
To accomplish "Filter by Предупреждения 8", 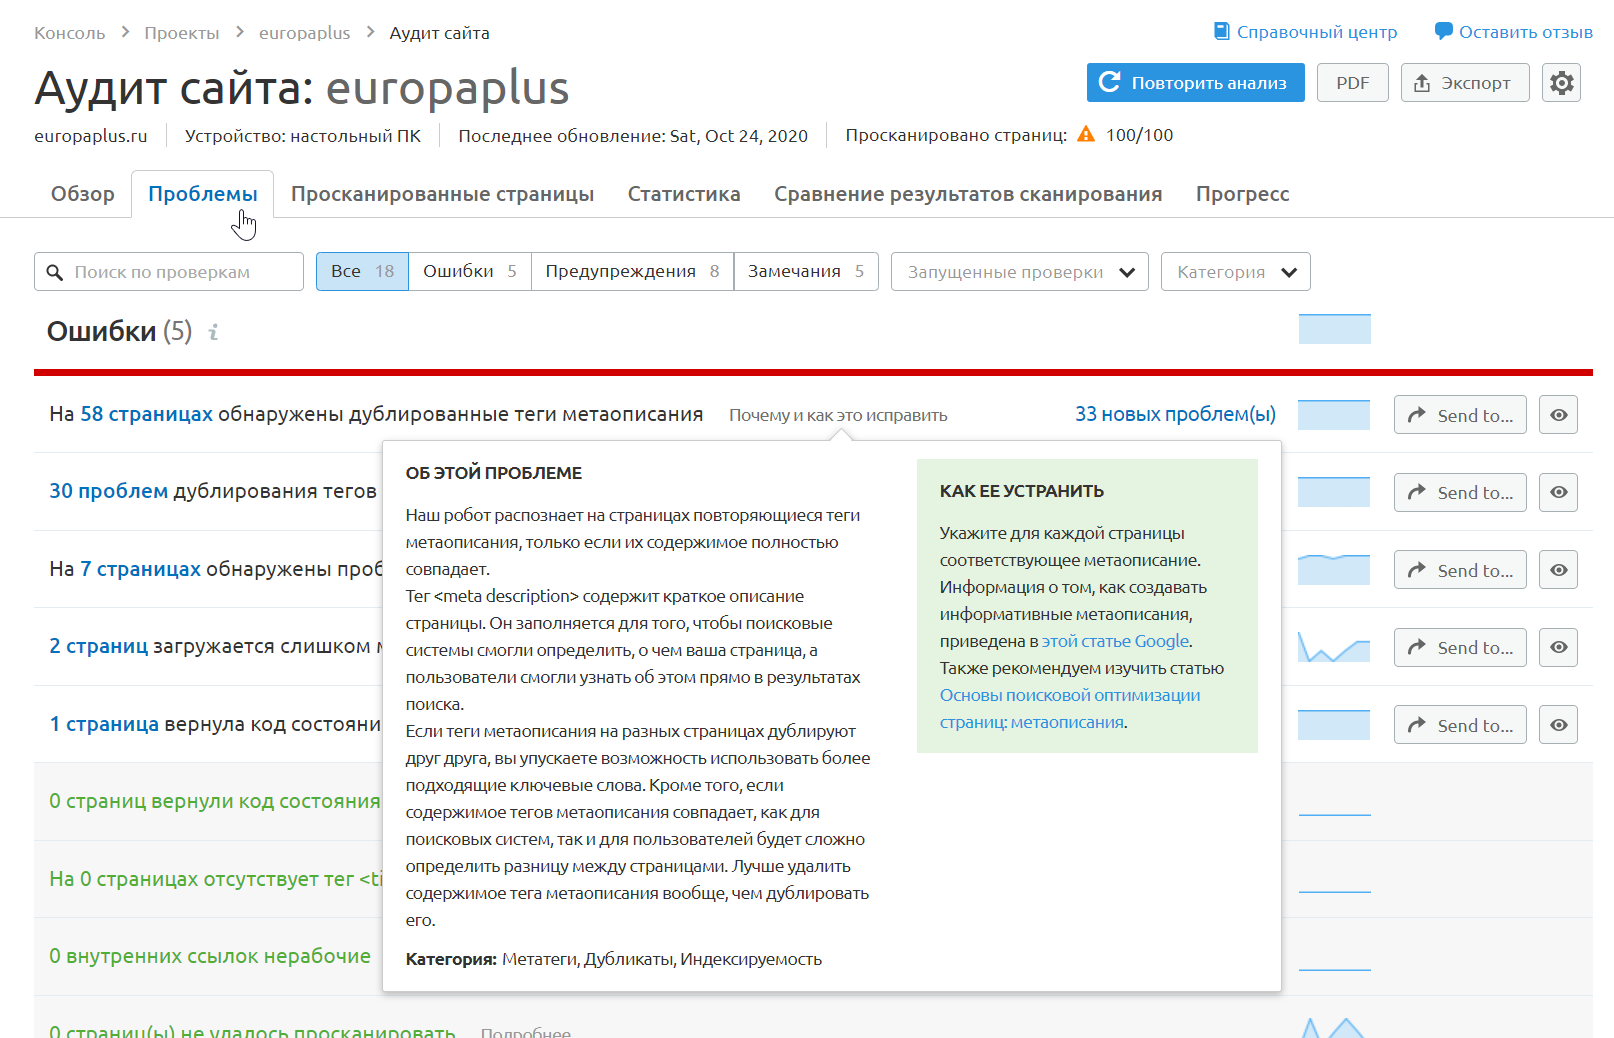I will [x=632, y=271].
